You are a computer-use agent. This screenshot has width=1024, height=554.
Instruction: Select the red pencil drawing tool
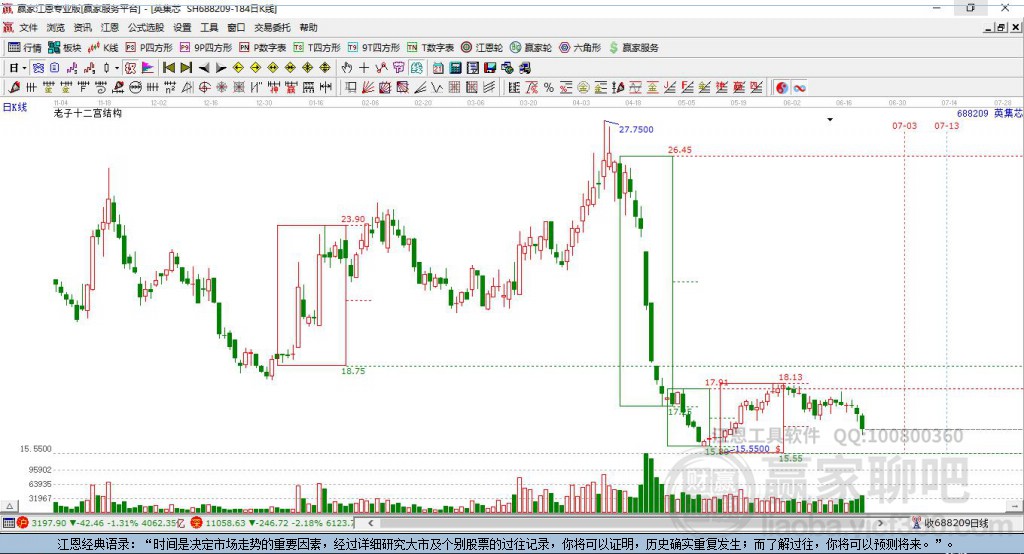point(14,87)
